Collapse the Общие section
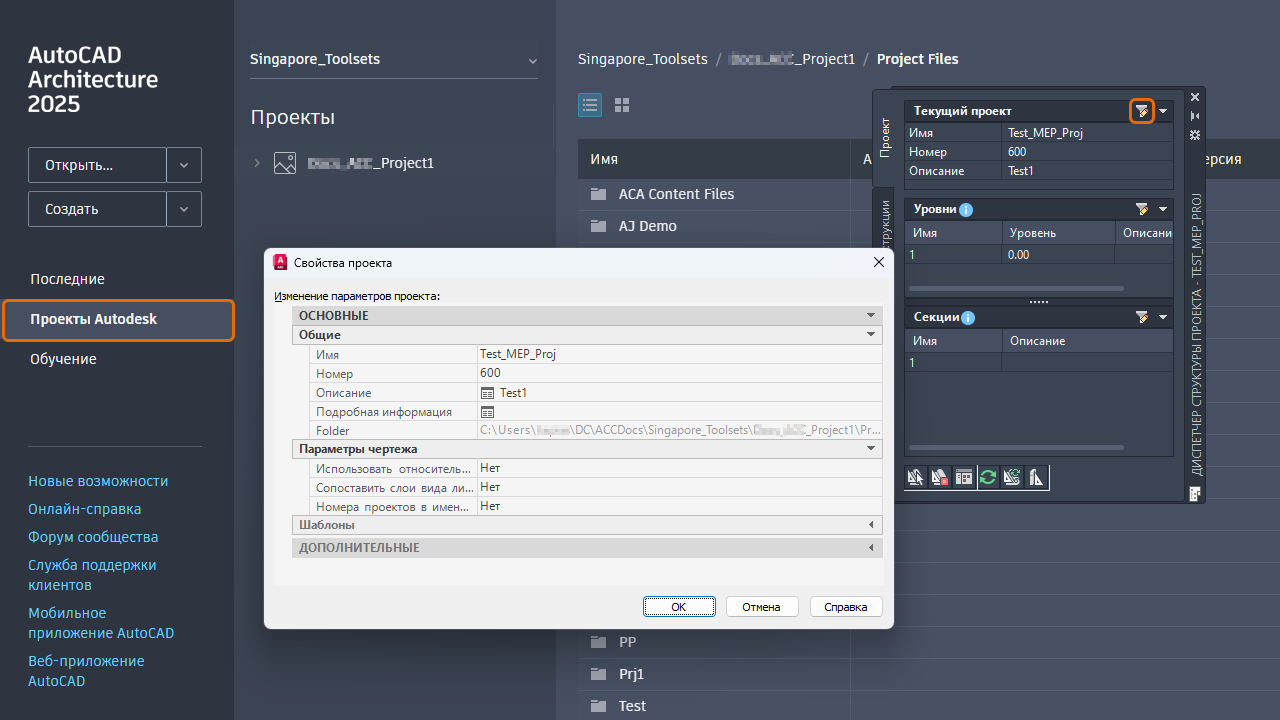Viewport: 1280px width, 720px height. [x=871, y=335]
